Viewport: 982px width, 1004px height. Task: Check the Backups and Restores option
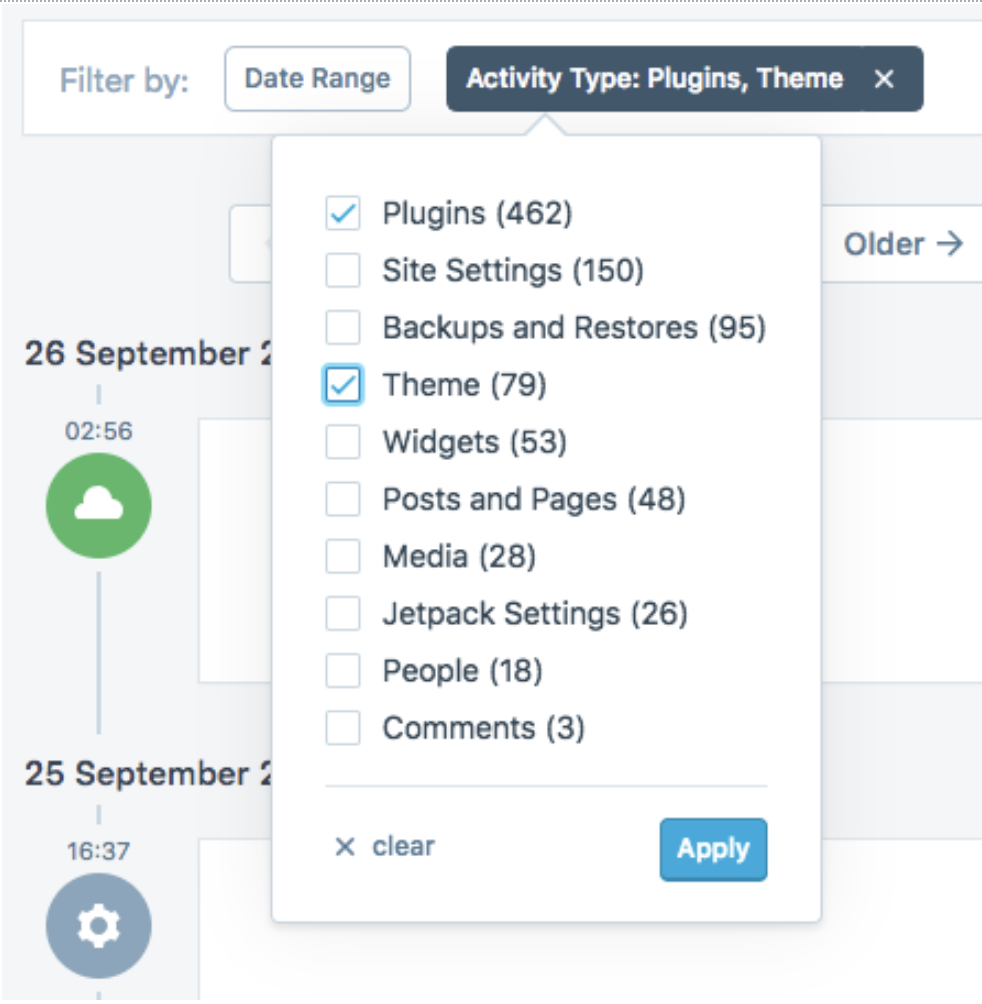(x=343, y=327)
